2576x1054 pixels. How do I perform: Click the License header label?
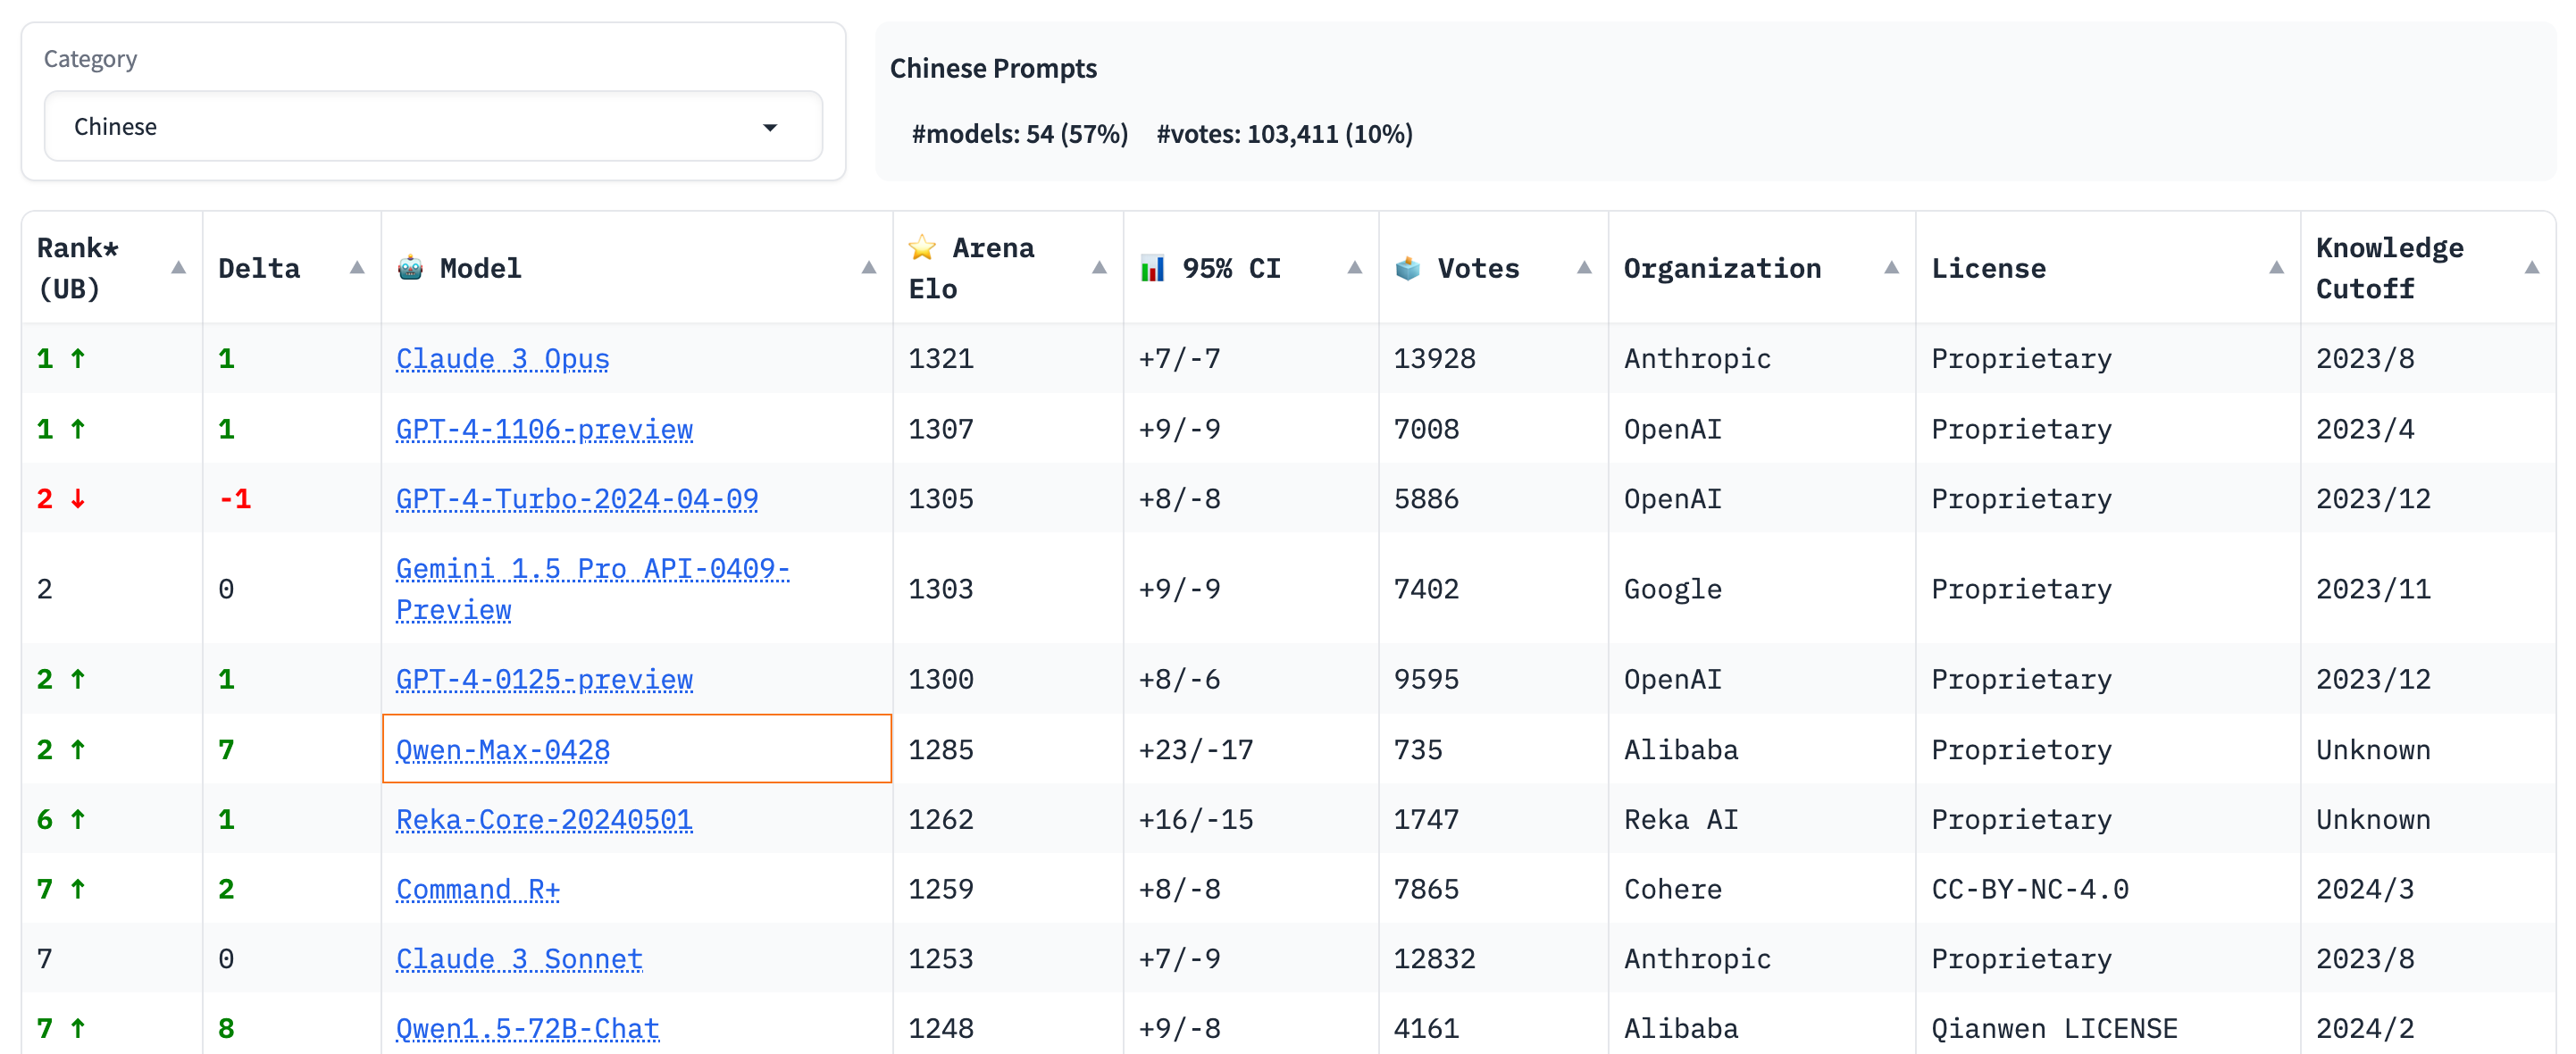1988,268
